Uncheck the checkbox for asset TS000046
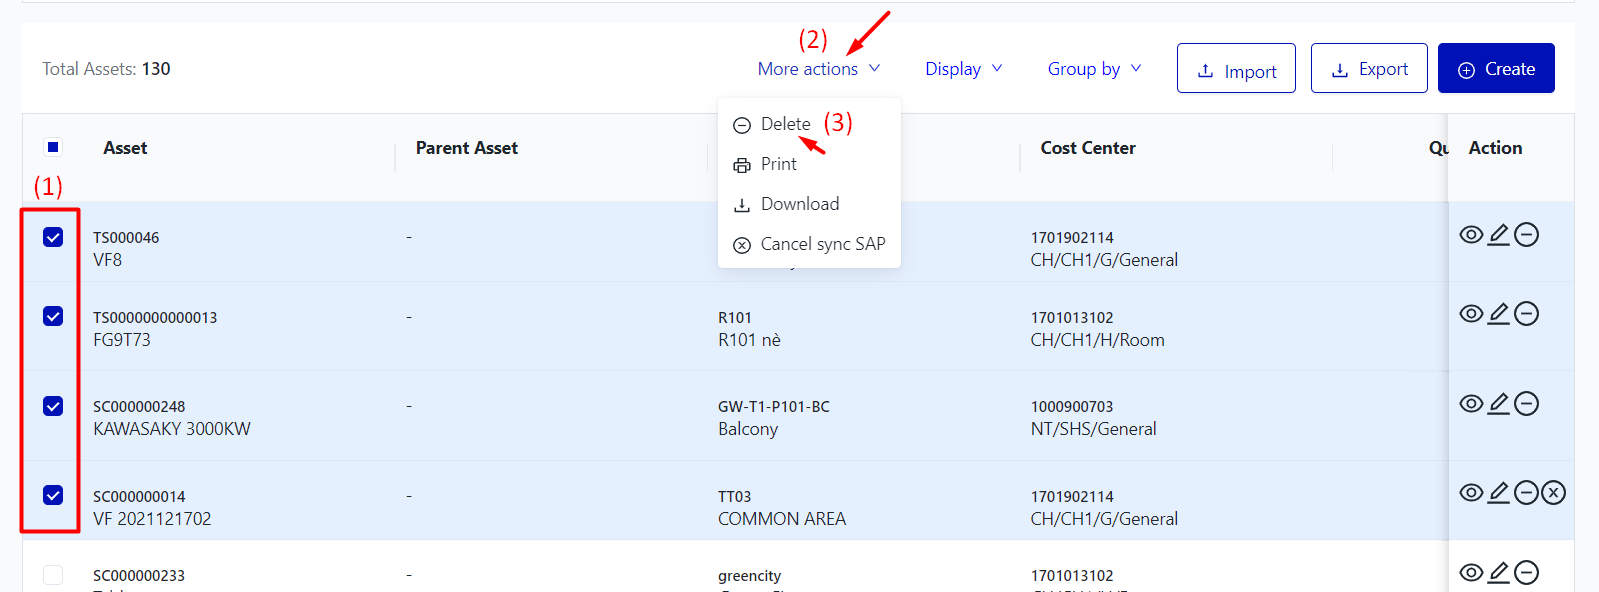Viewport: 1599px width, 592px height. (x=53, y=237)
